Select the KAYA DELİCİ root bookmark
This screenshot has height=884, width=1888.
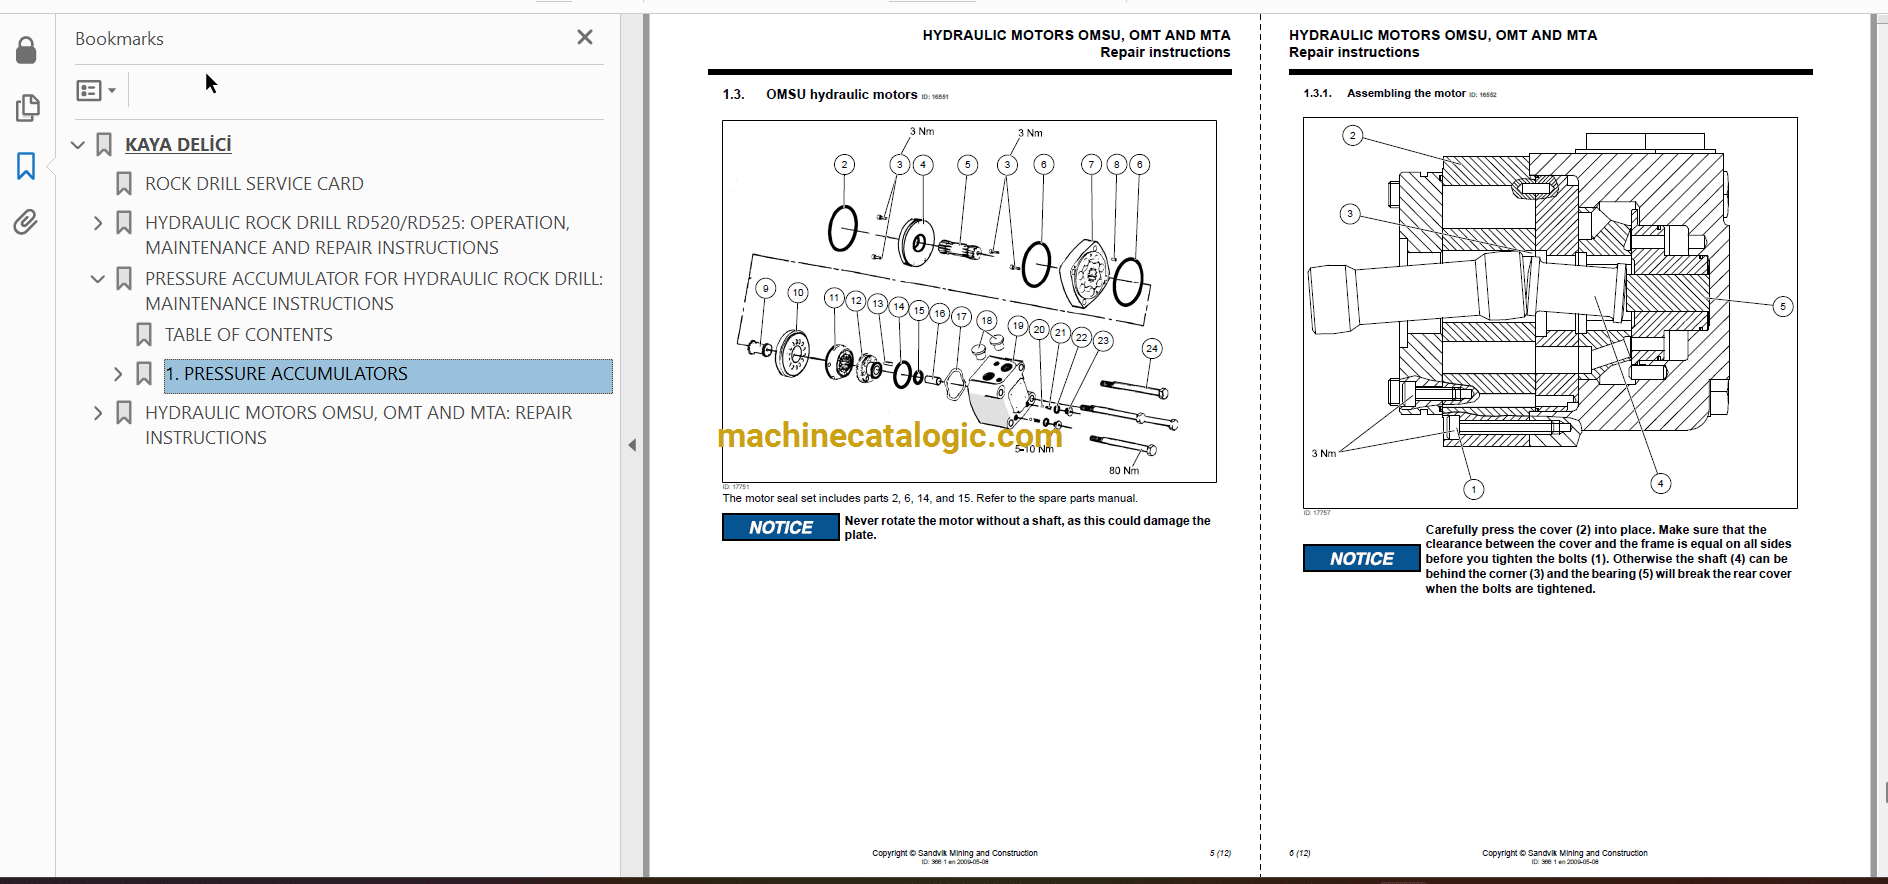coord(178,145)
